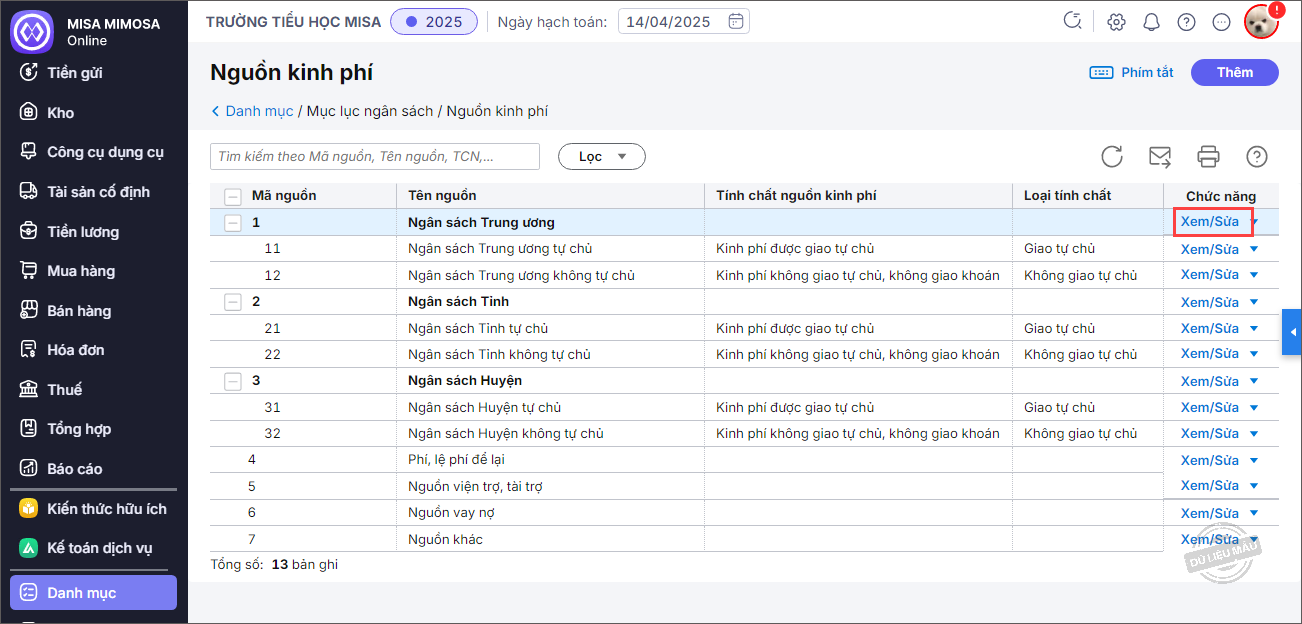1302x624 pixels.
Task: Open Tiền lương in the sidebar
Action: [83, 232]
